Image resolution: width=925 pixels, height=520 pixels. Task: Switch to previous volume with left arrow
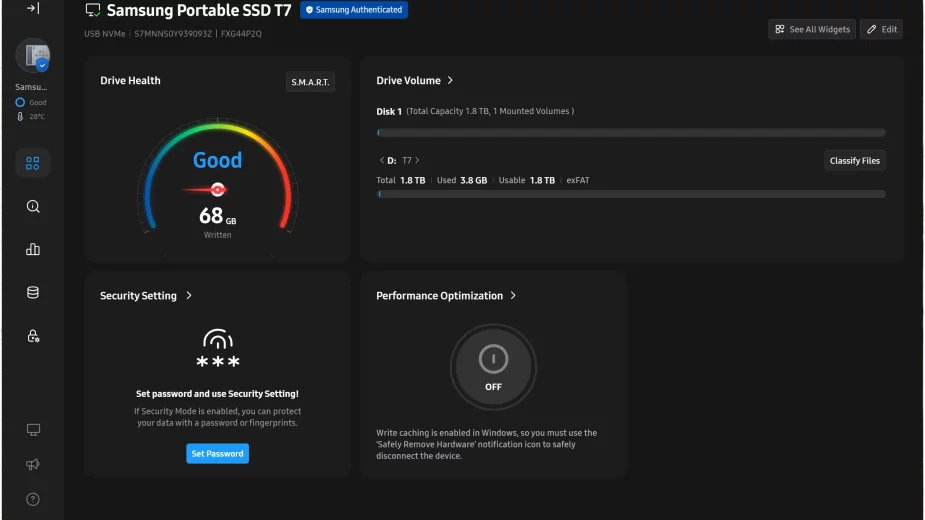tap(381, 160)
